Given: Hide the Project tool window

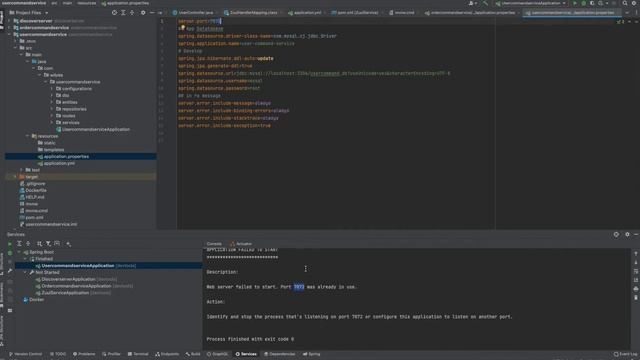Looking at the screenshot, I should (x=152, y=13).
